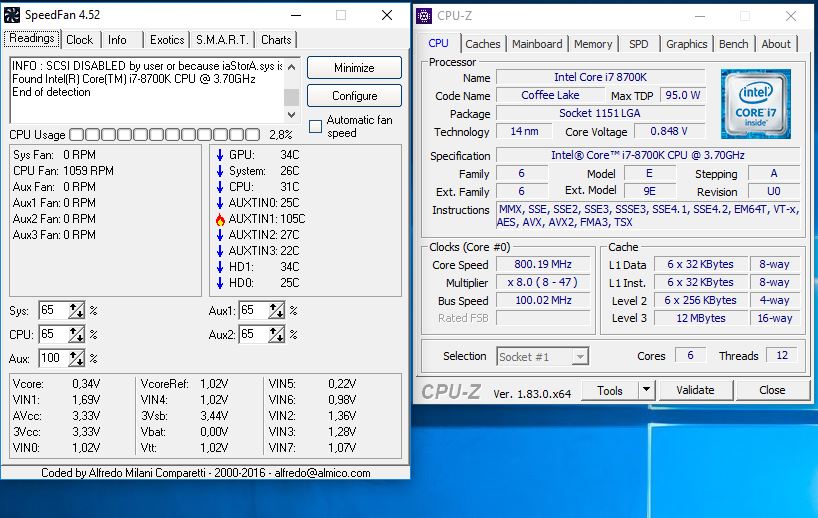818x518 pixels.
Task: Open the Tools dropdown arrow in CPU-Z
Action: [646, 390]
